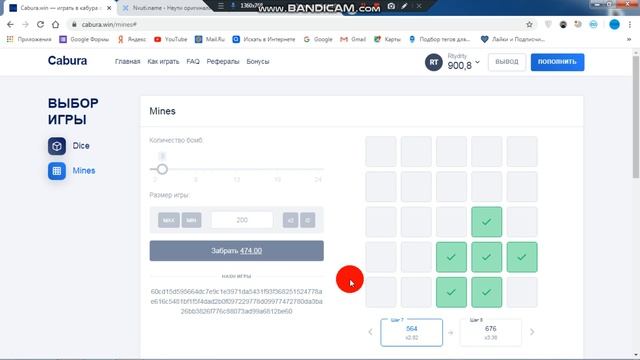Screen dimensions: 640x360
Task: Focus the bet amount field showing 200
Action: pos(242,220)
